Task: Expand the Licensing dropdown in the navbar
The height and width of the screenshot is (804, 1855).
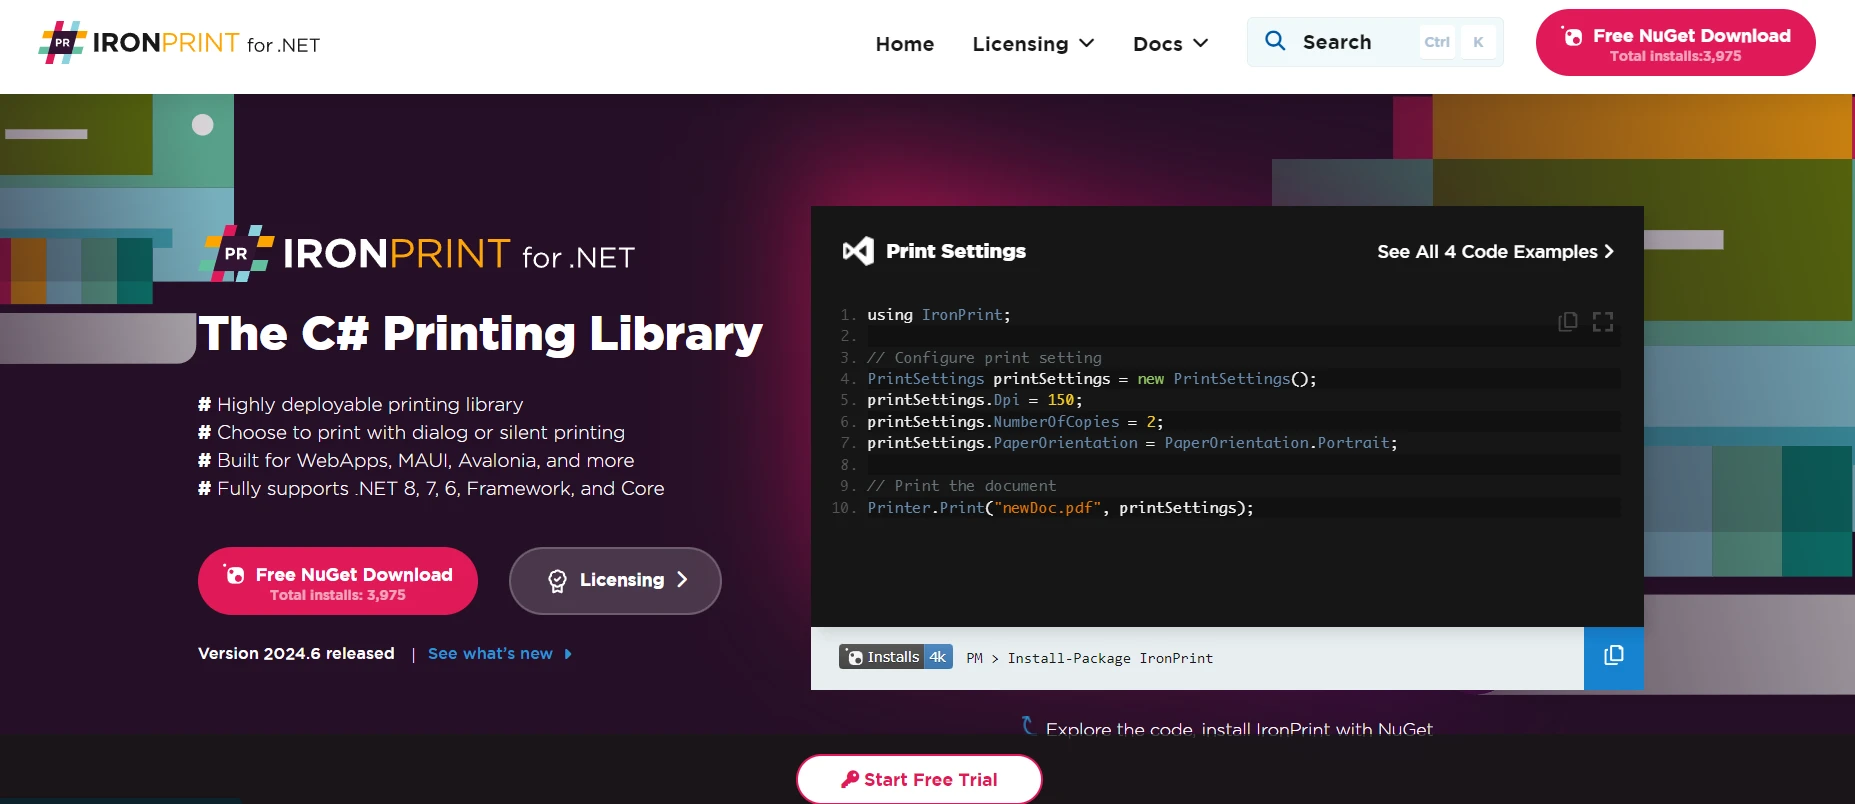Action: pyautogui.click(x=1033, y=44)
